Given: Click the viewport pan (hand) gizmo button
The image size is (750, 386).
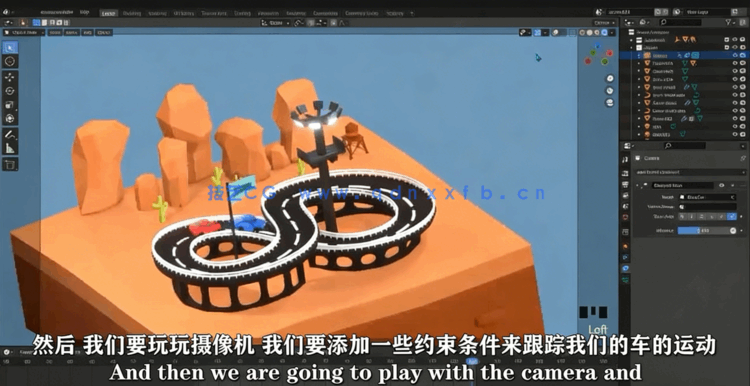Looking at the screenshot, I should pyautogui.click(x=610, y=90).
